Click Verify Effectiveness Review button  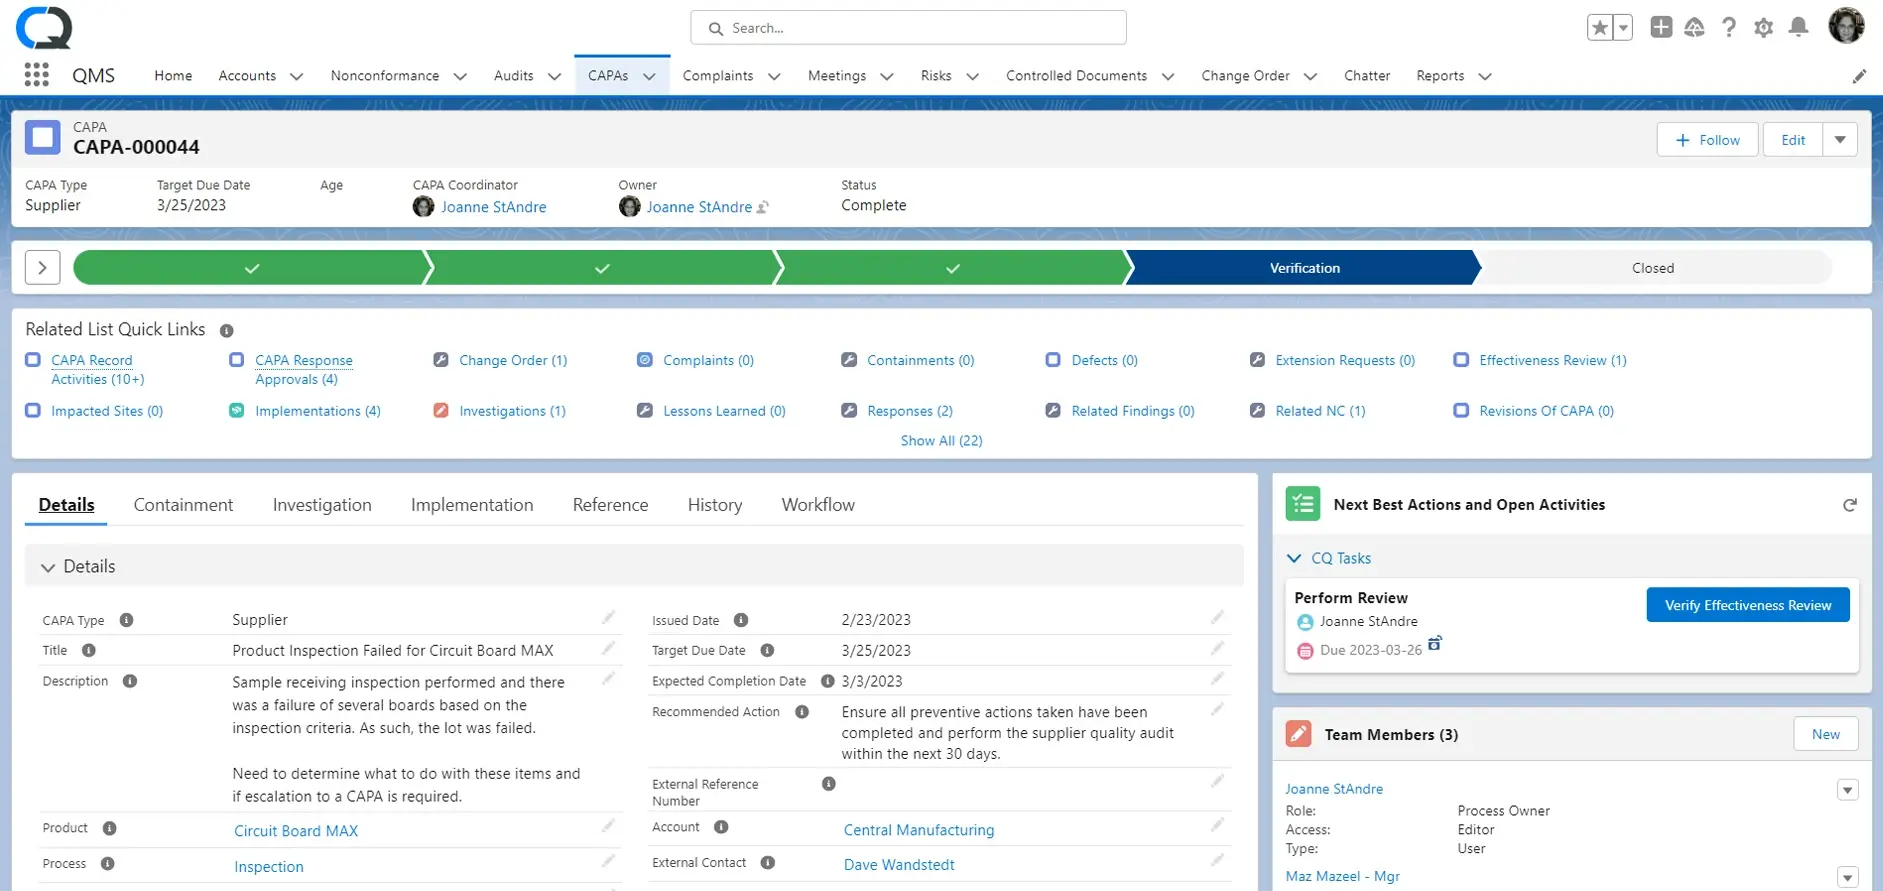(x=1748, y=605)
